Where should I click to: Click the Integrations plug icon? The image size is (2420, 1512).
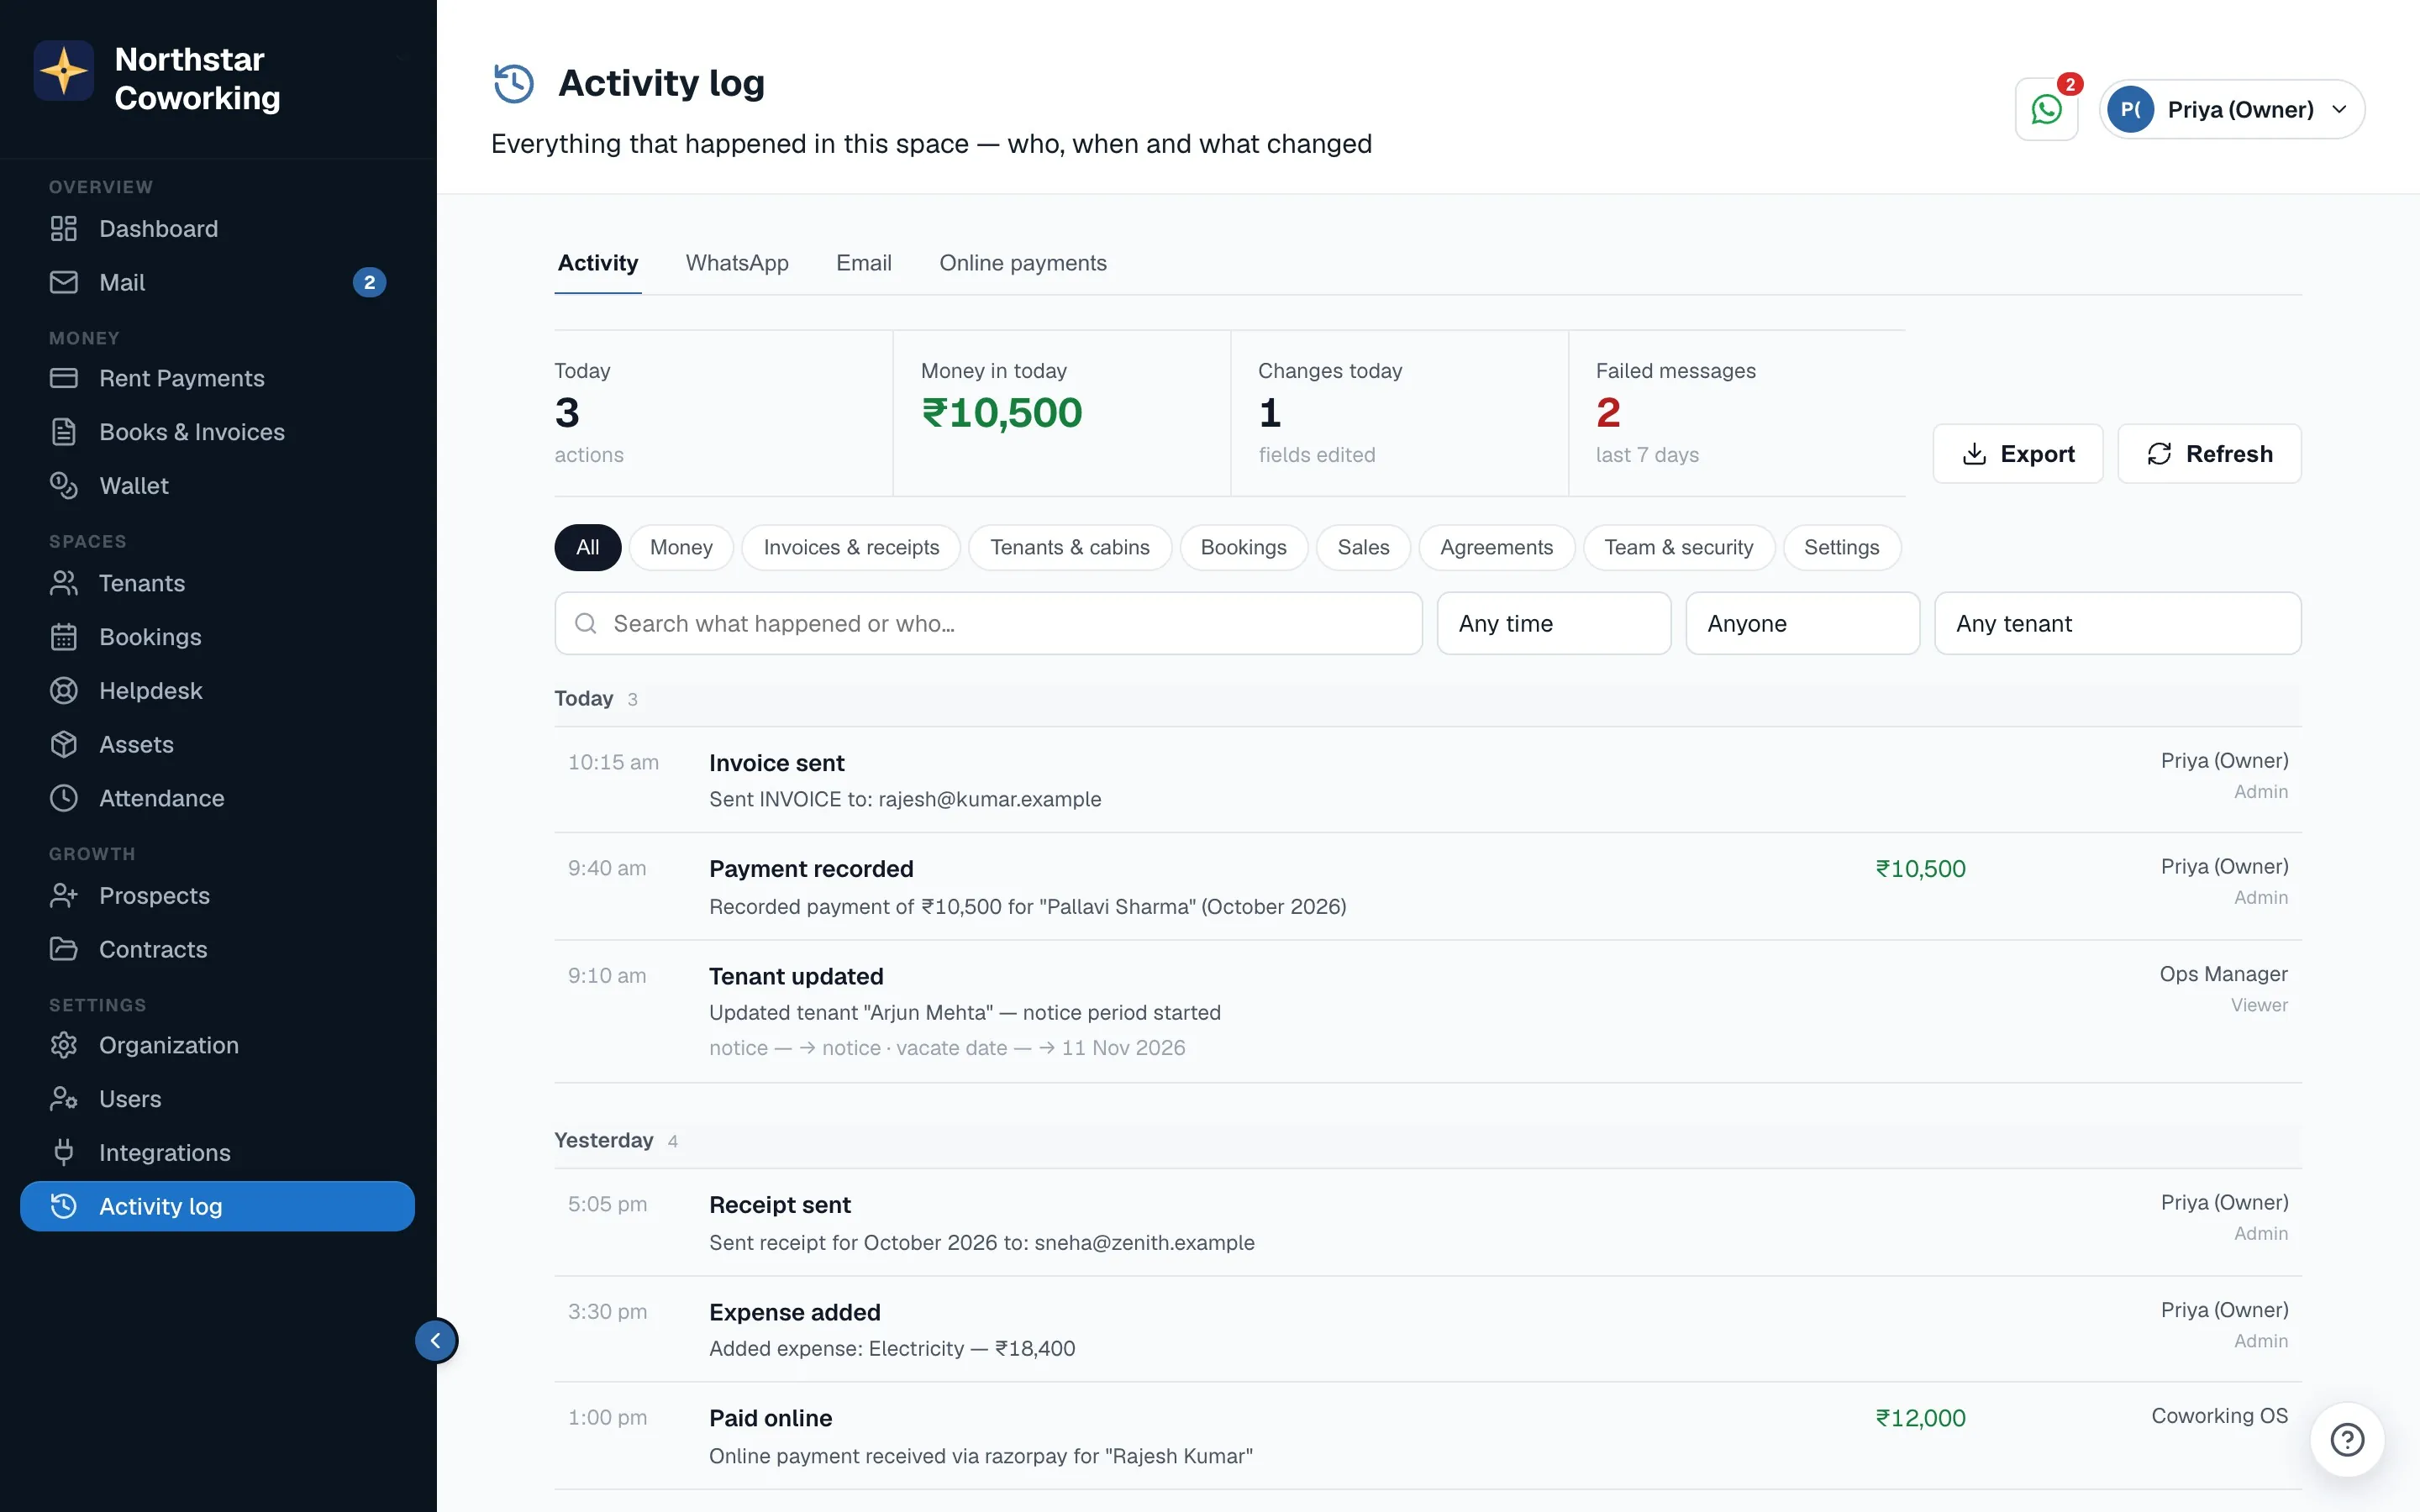[64, 1153]
